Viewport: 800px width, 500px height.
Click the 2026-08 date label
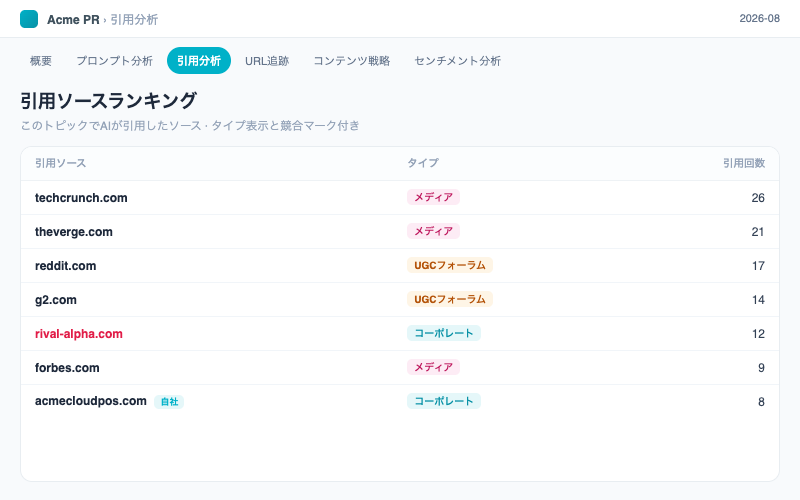point(759,18)
